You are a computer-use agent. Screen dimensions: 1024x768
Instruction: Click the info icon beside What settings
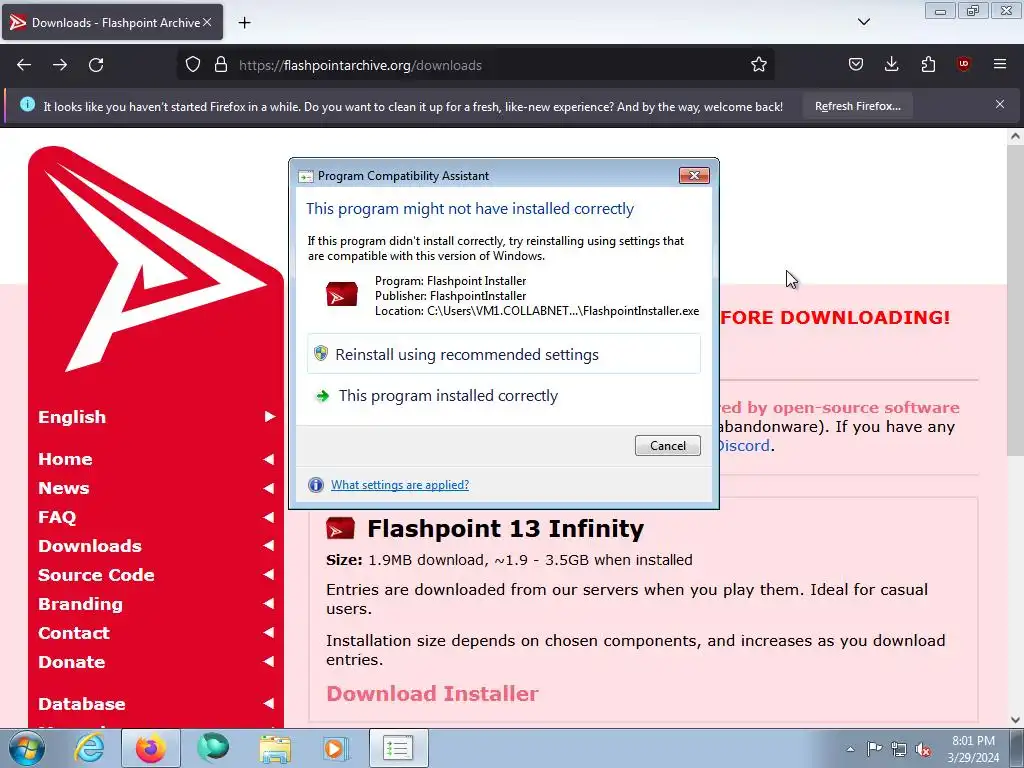(316, 485)
